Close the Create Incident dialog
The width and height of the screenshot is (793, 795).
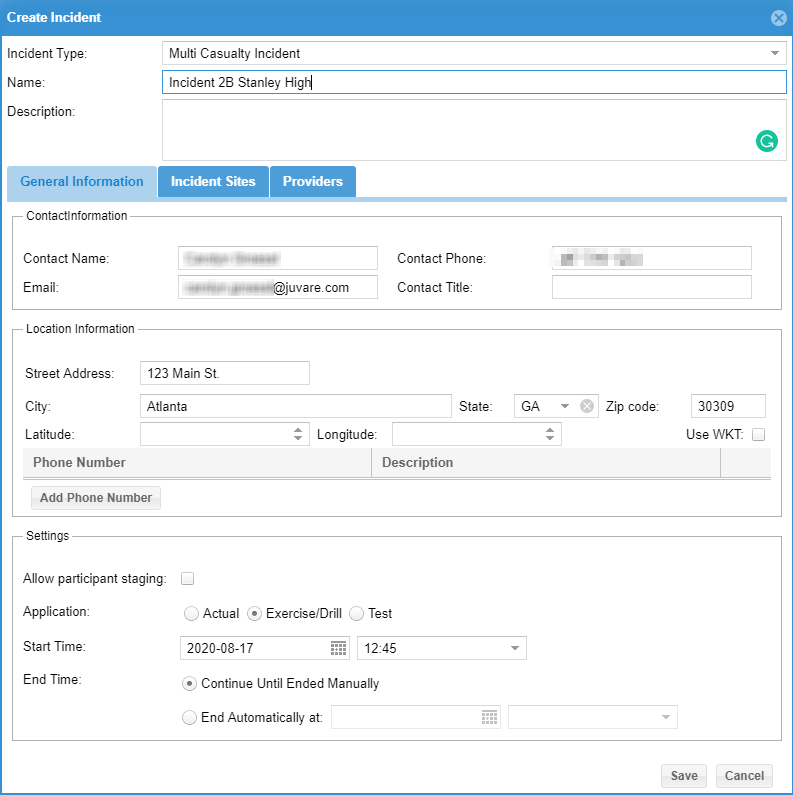[779, 18]
